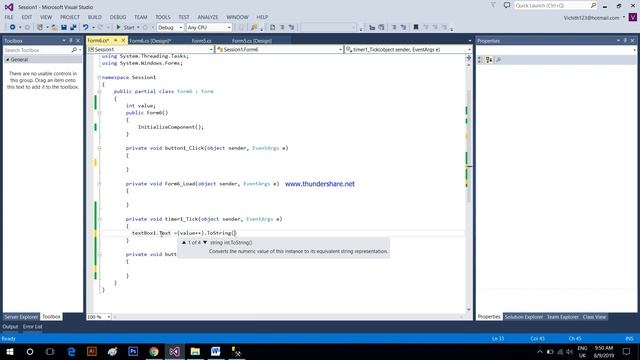
Task: Click the Open File folder icon
Action: click(54, 27)
